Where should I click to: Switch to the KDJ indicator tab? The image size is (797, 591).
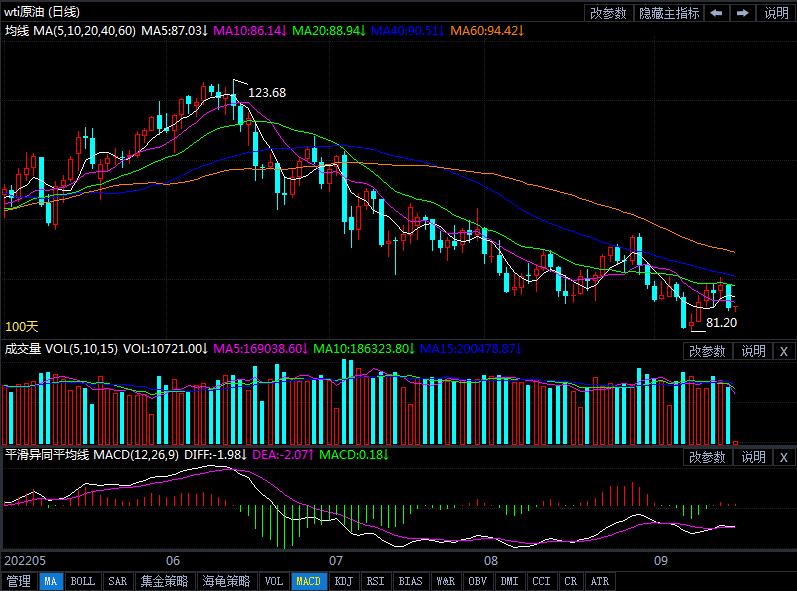343,581
